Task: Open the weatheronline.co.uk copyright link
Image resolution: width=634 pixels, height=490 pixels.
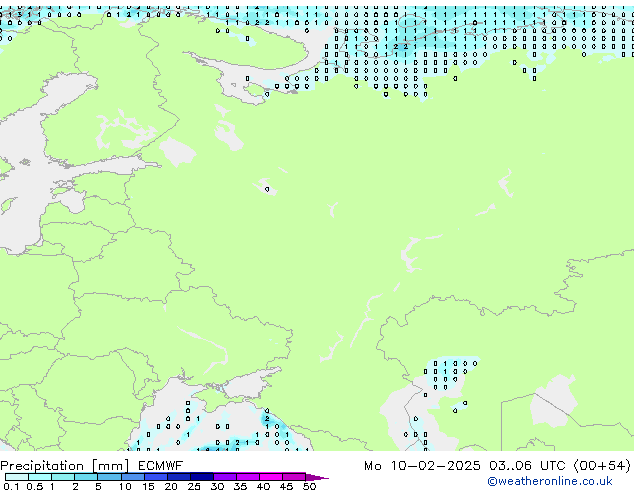Action: click(x=549, y=481)
